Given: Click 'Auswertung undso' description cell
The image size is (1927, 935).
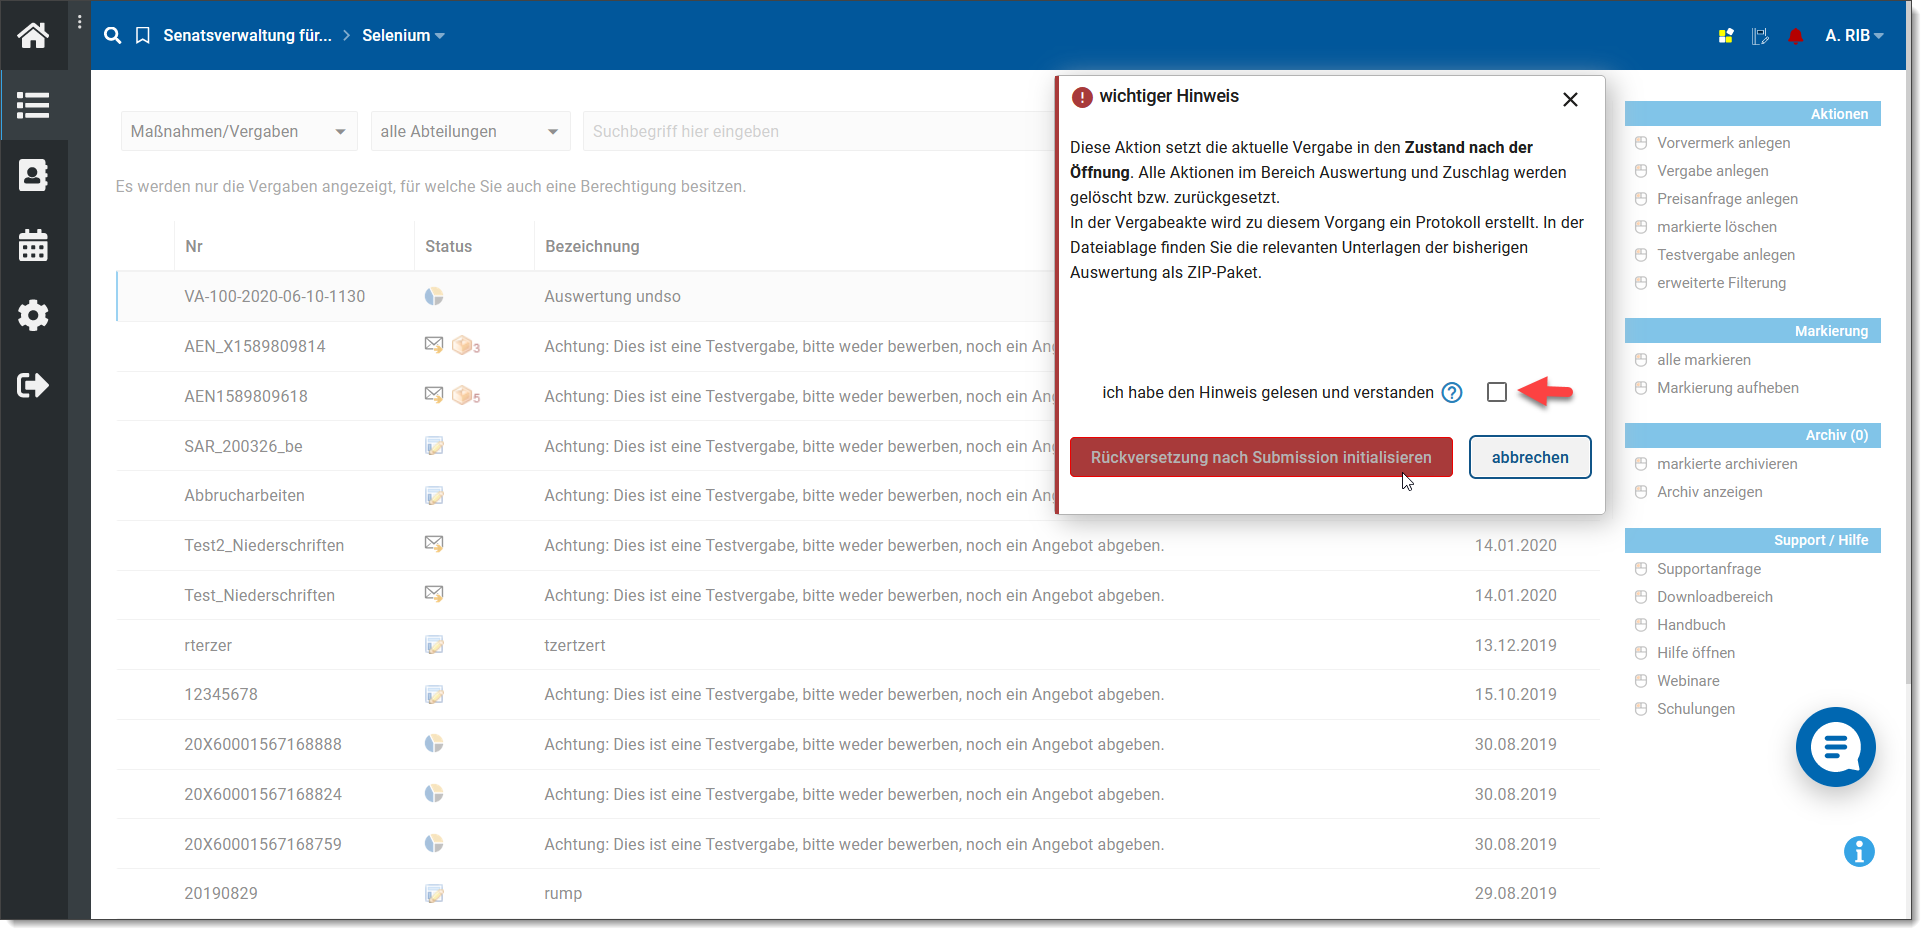Looking at the screenshot, I should pyautogui.click(x=612, y=296).
